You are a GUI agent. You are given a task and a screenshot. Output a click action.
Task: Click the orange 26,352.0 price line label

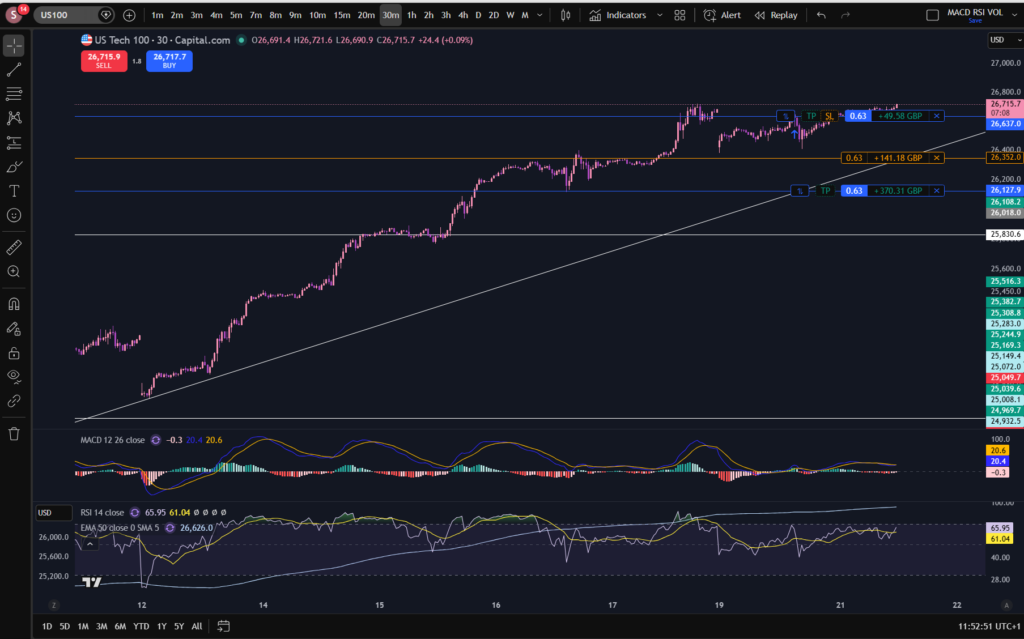pos(1004,157)
